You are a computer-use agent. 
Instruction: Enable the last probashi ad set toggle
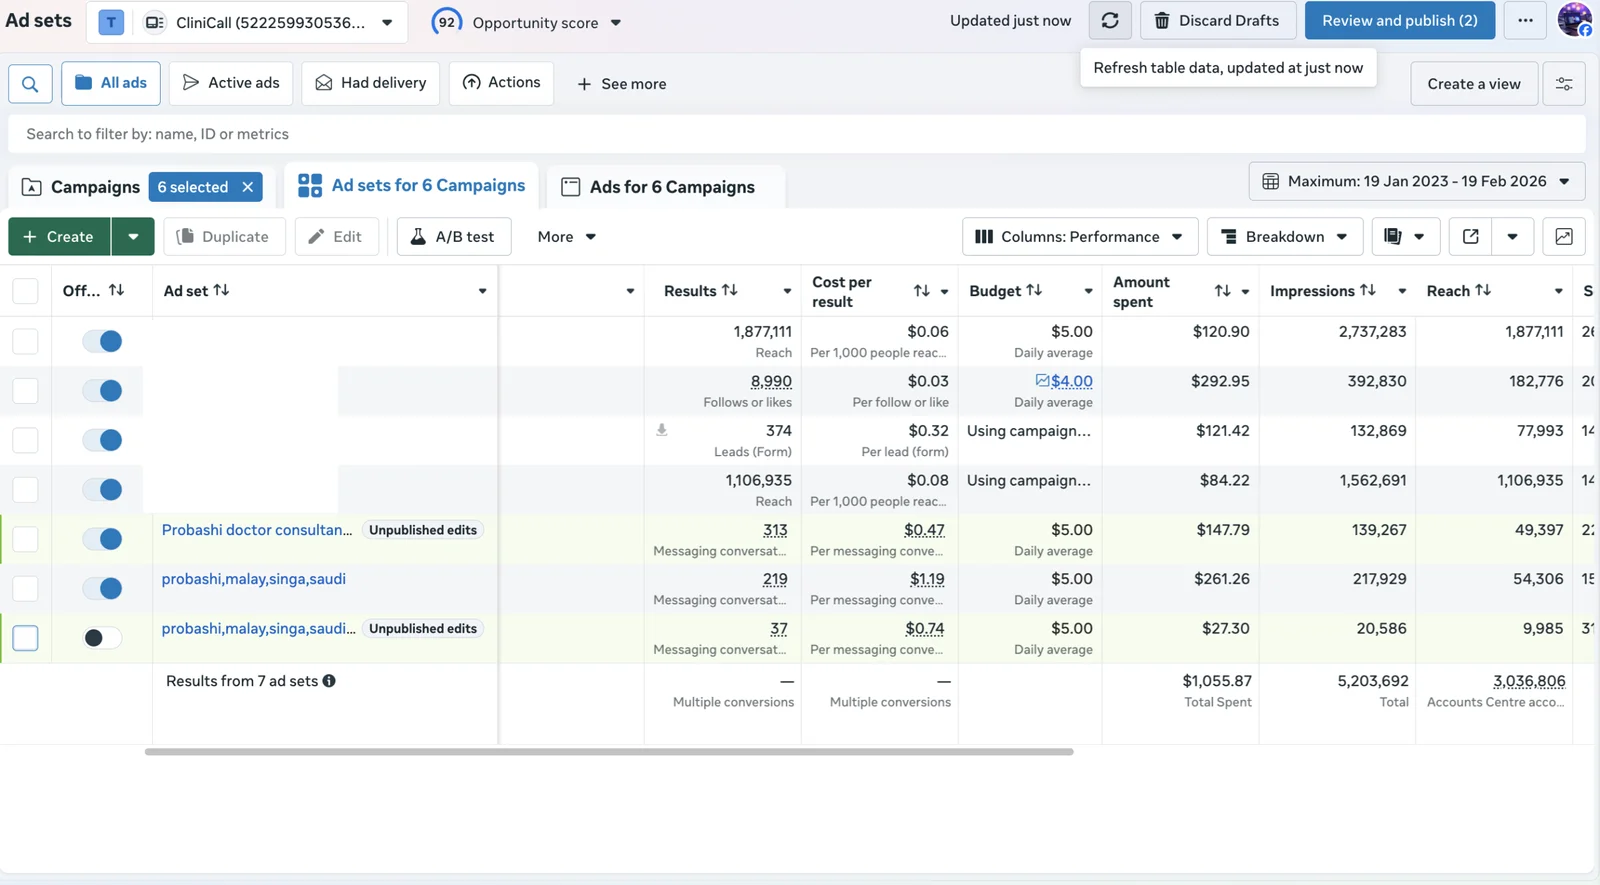point(102,638)
